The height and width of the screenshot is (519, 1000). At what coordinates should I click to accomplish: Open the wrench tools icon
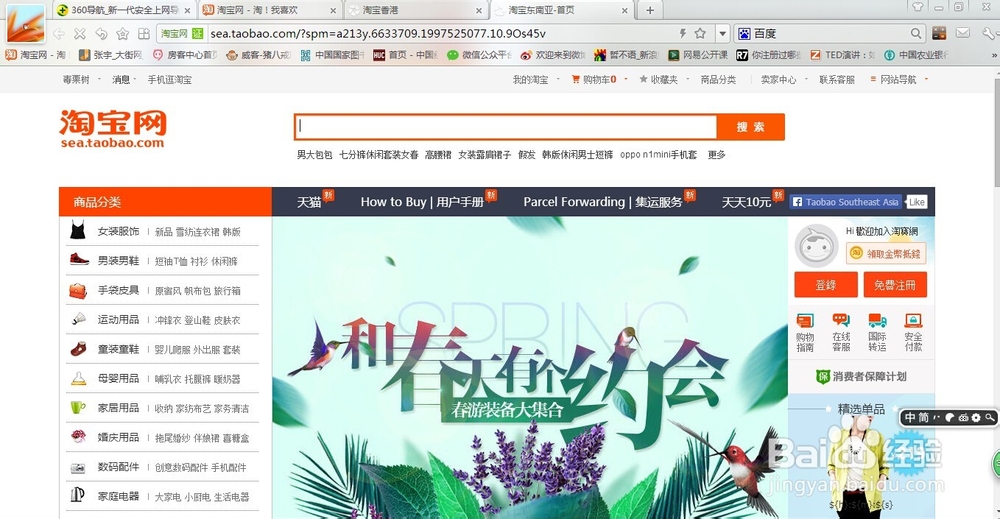(x=989, y=33)
